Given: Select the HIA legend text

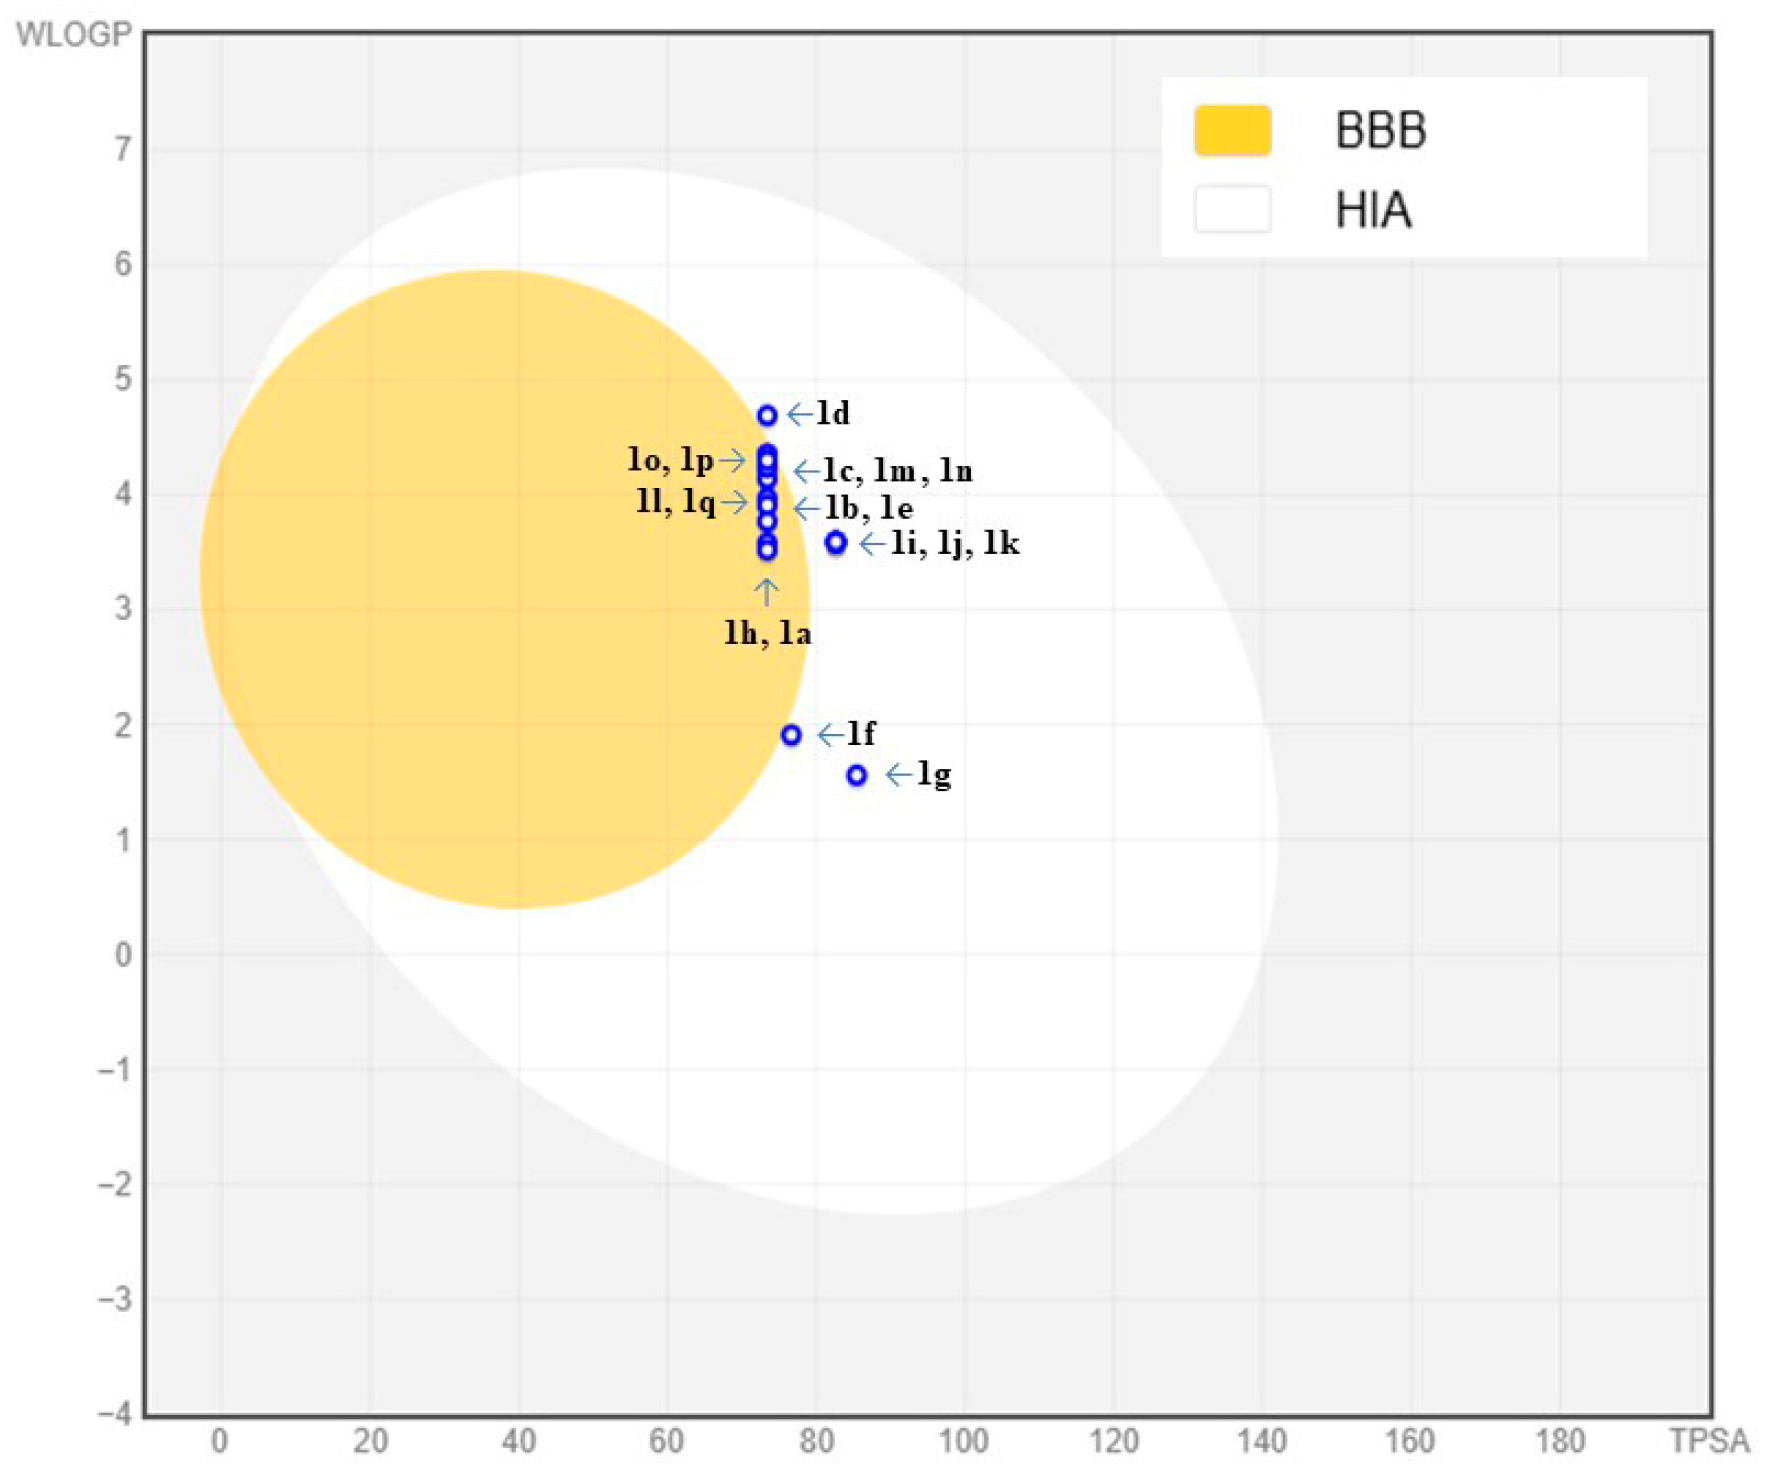Looking at the screenshot, I should (1373, 210).
